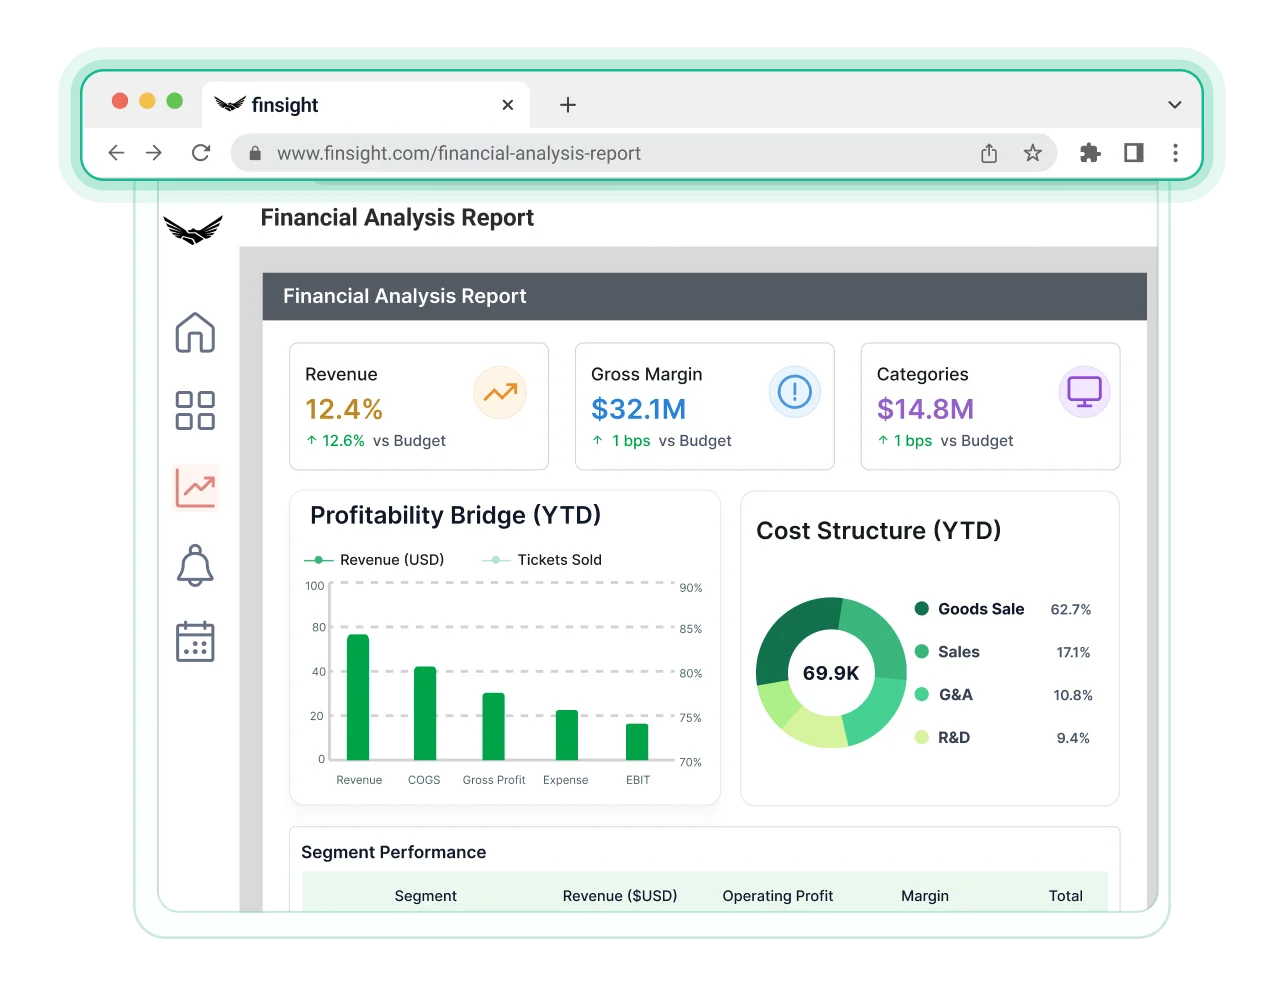Viewport: 1286px width, 1008px height.
Task: Open the calendar sidebar icon
Action: (x=195, y=642)
